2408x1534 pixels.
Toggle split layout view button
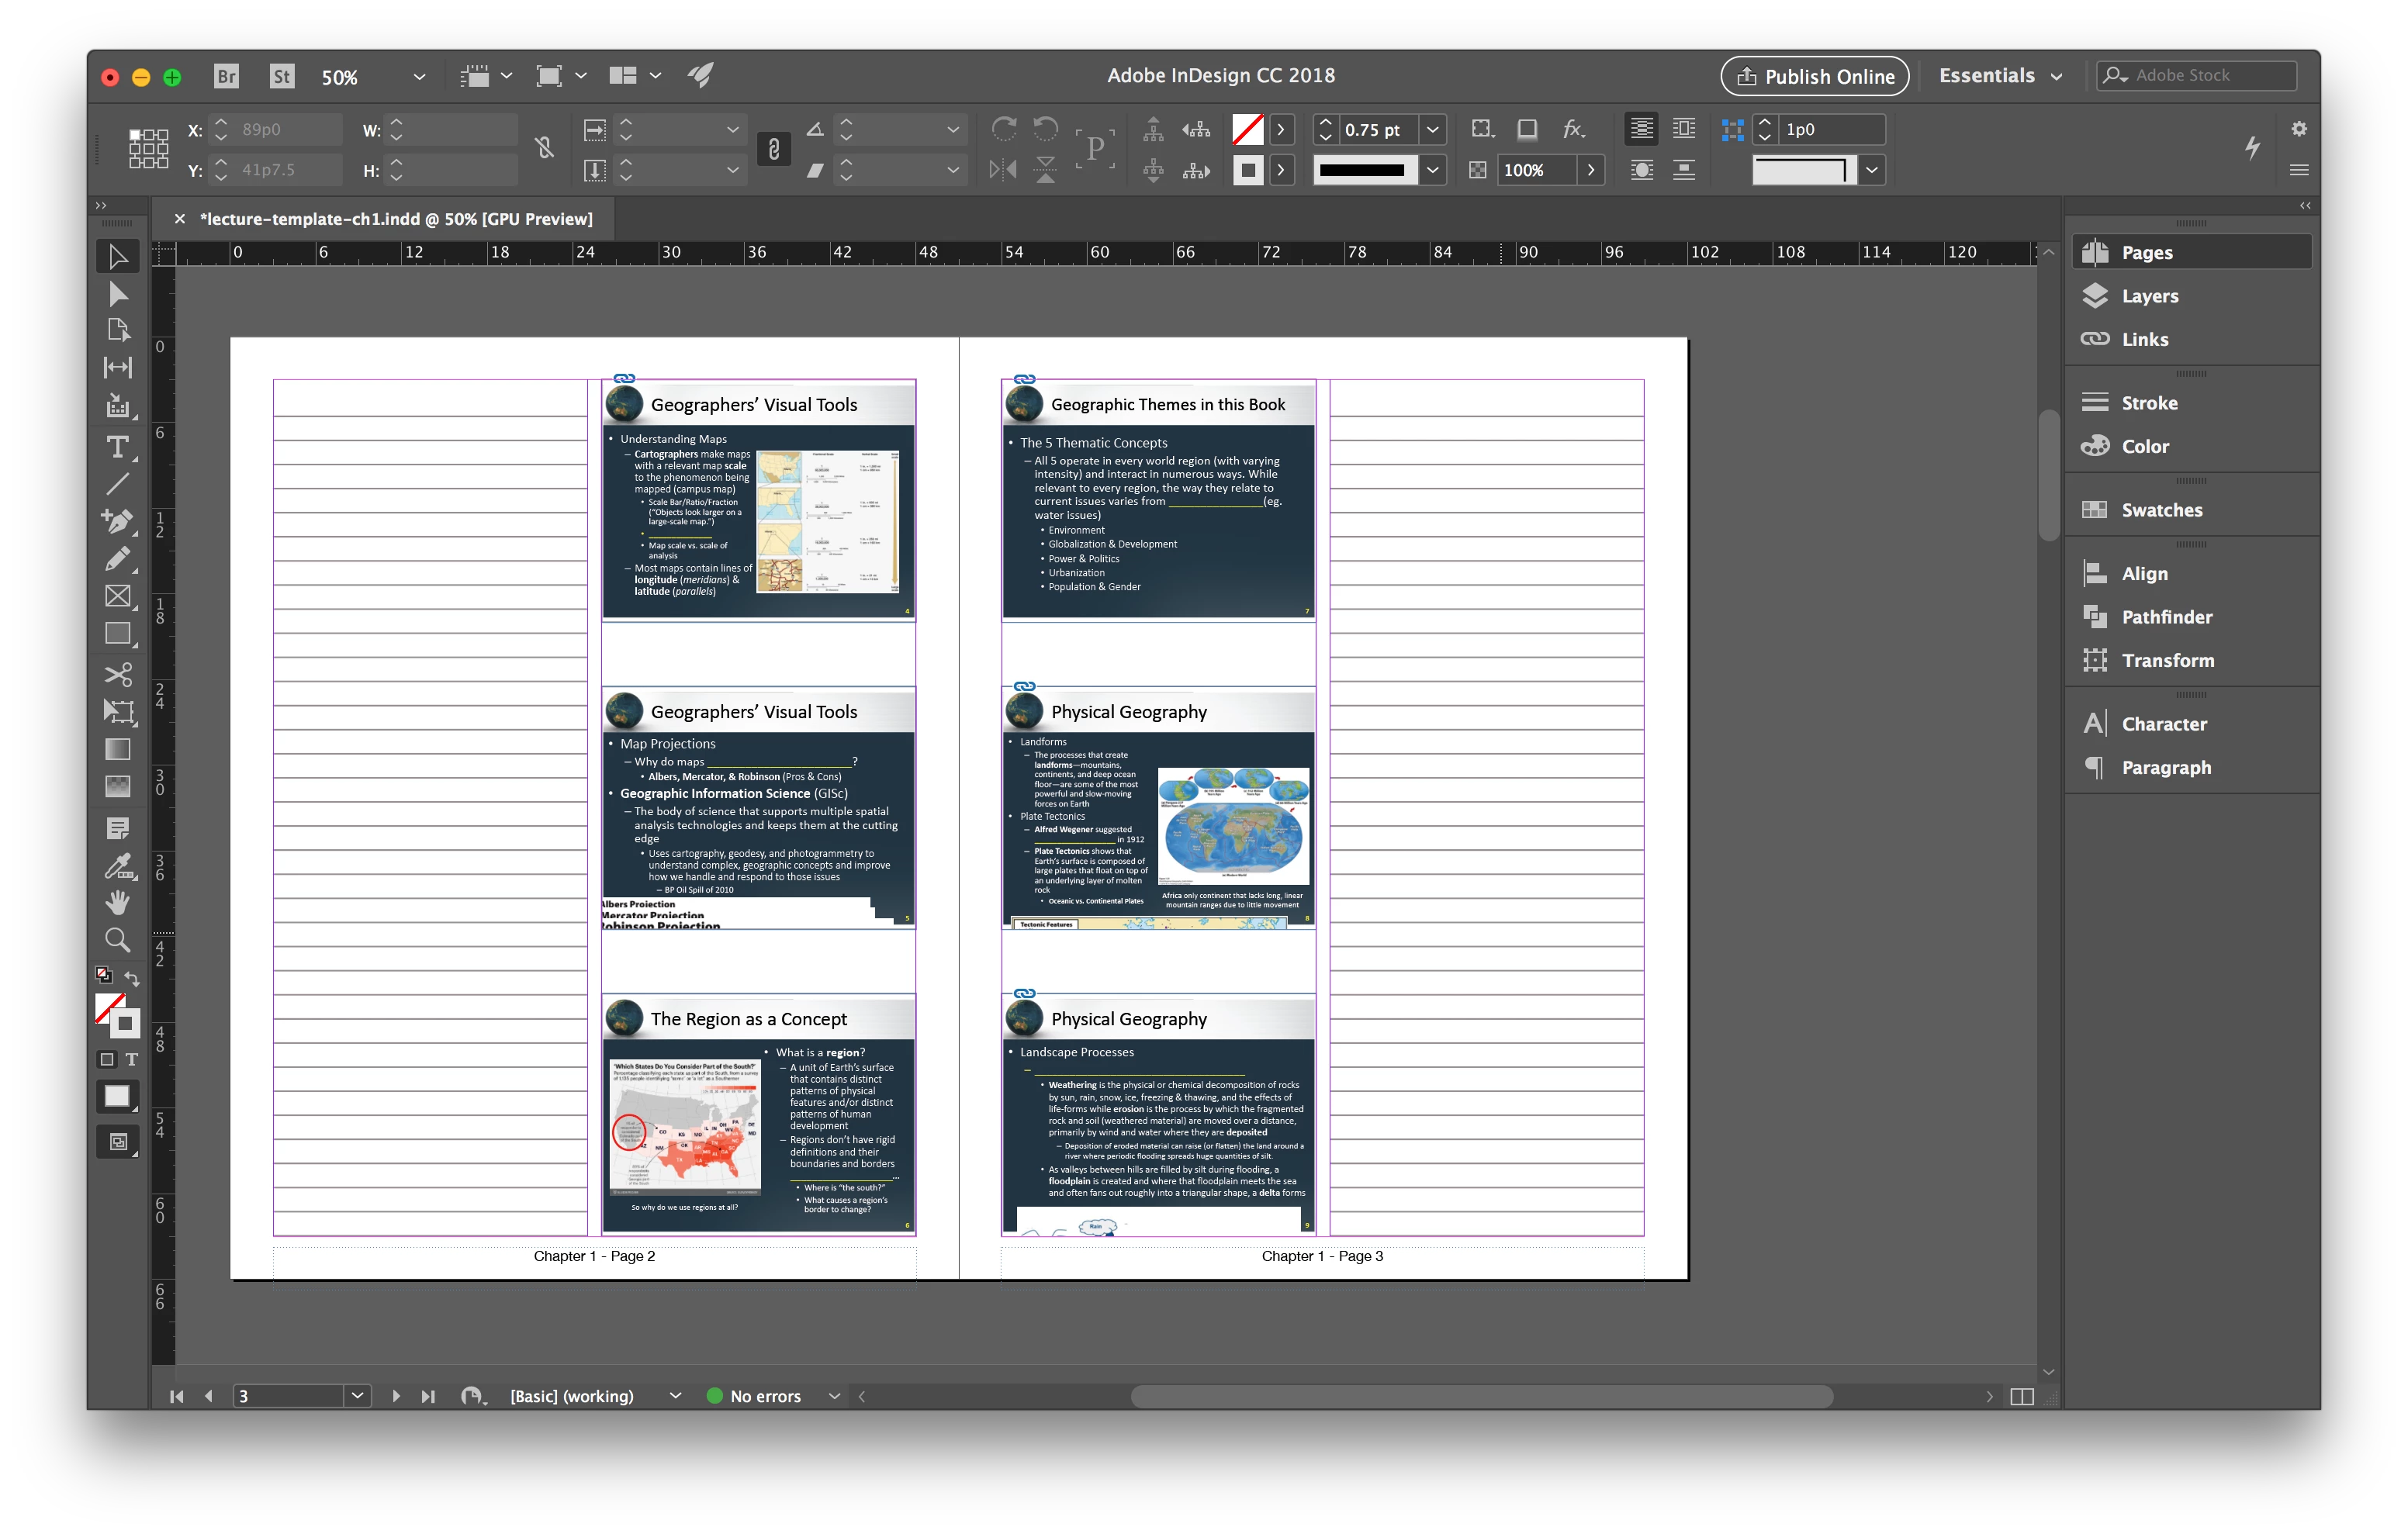[2021, 1397]
